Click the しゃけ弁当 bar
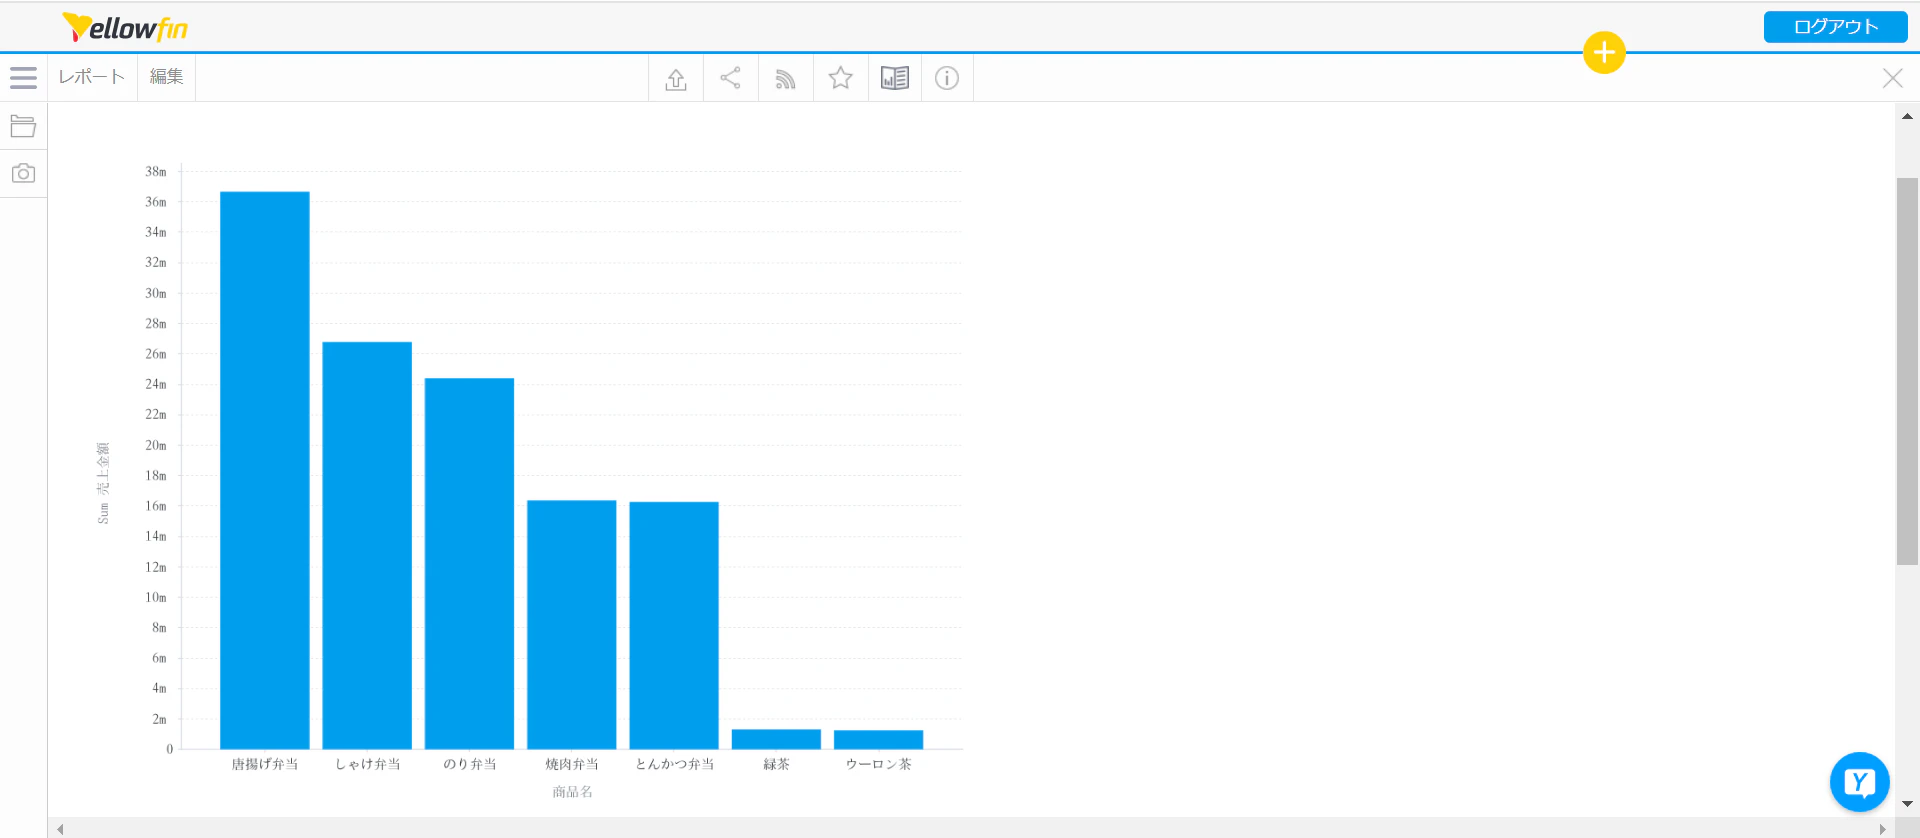The image size is (1920, 838). coord(367,545)
